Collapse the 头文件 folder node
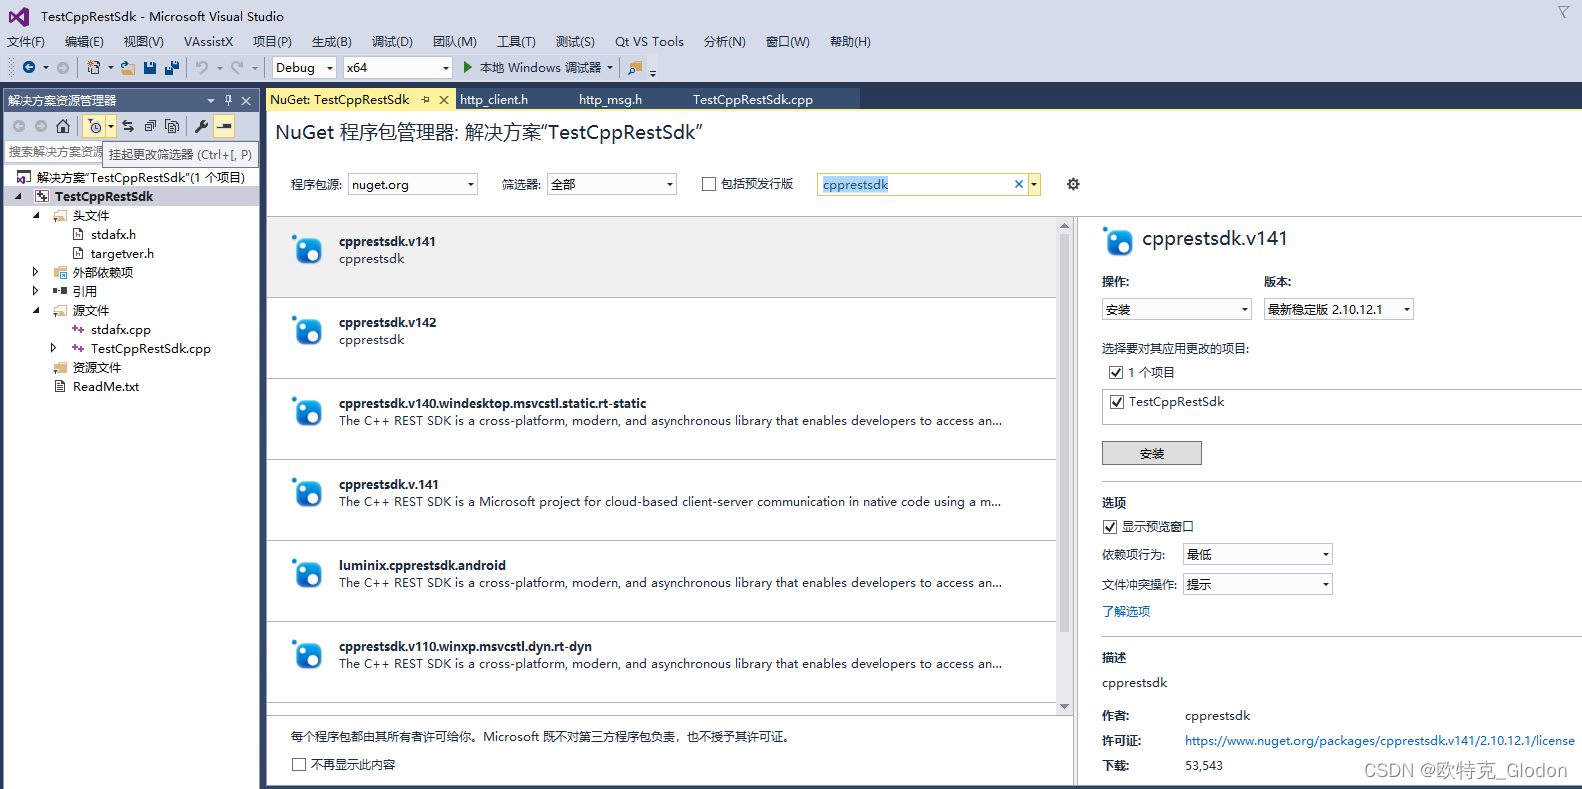Image resolution: width=1582 pixels, height=789 pixels. point(36,215)
